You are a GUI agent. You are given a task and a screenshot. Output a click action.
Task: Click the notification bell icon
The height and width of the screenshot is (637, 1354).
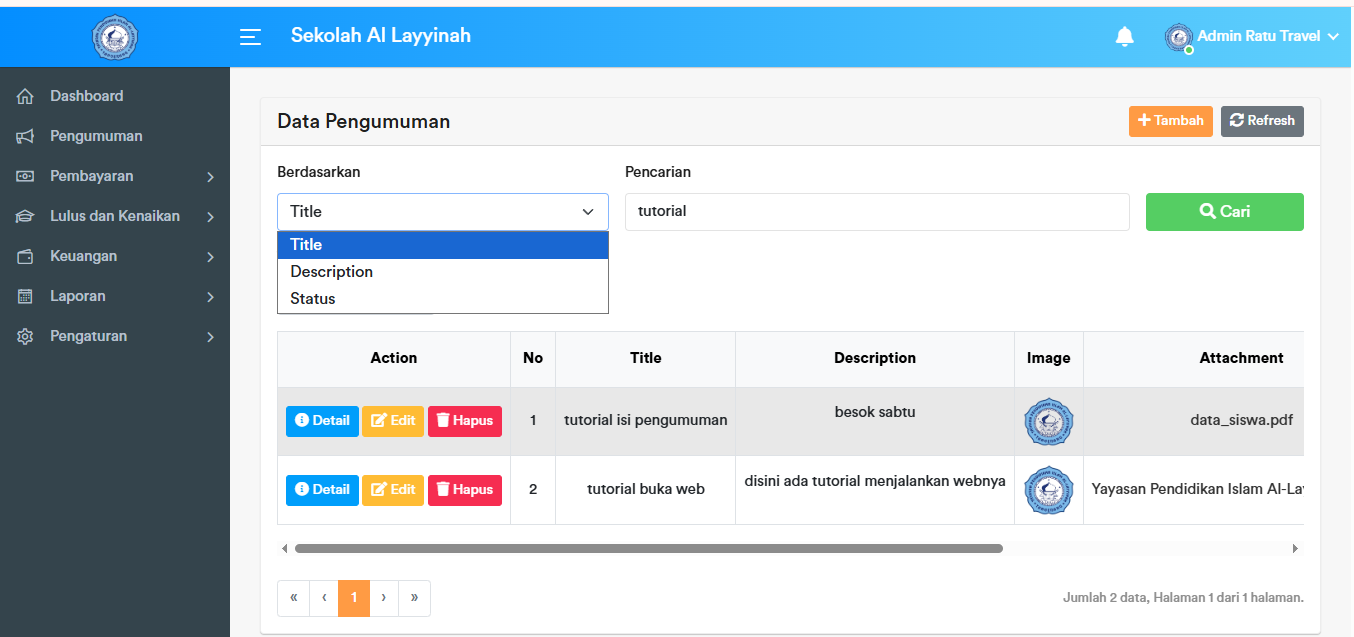pyautogui.click(x=1125, y=37)
